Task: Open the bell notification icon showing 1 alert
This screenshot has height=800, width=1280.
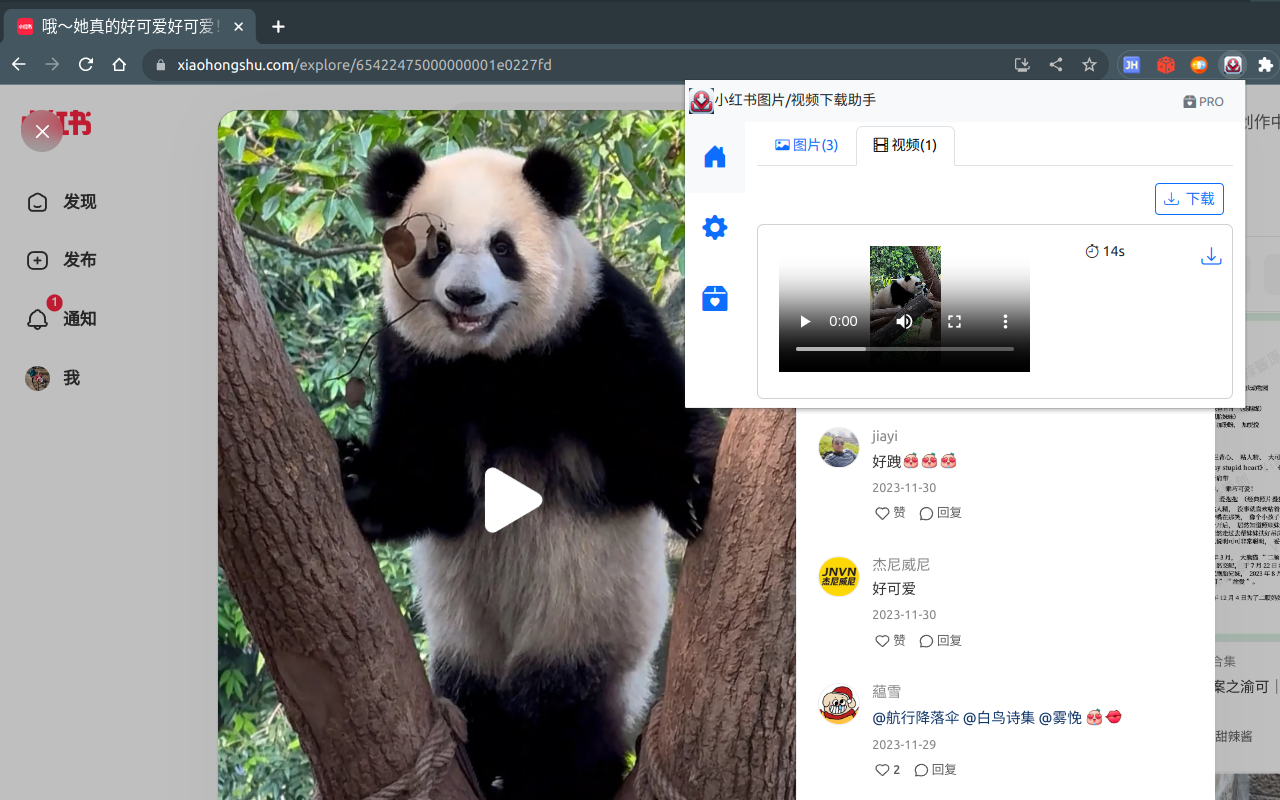Action: pyautogui.click(x=37, y=318)
